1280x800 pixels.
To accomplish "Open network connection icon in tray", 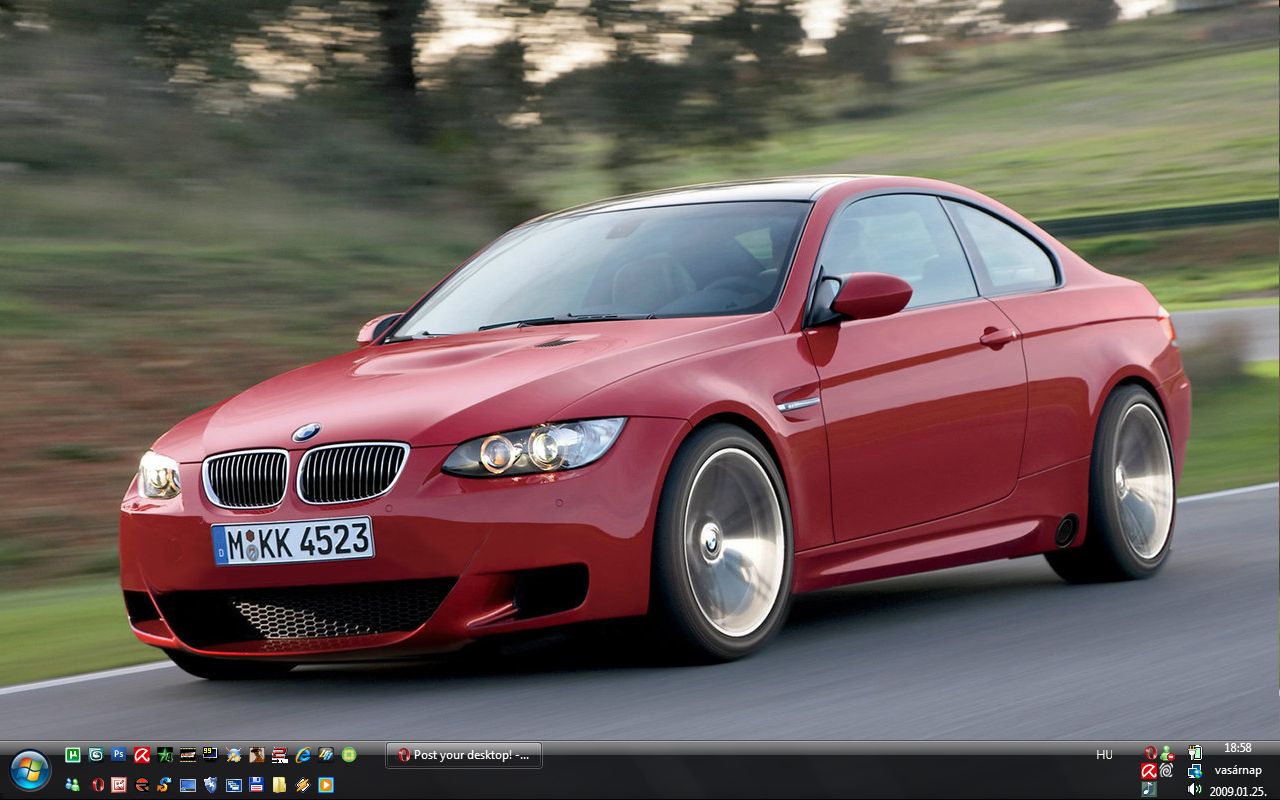I will coord(1195,771).
